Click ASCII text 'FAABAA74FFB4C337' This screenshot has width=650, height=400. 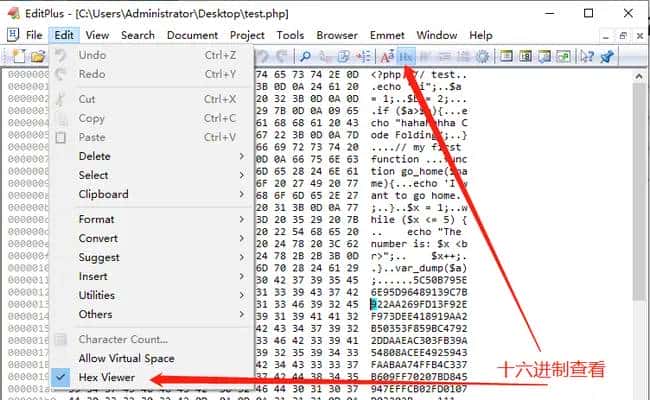pyautogui.click(x=419, y=365)
